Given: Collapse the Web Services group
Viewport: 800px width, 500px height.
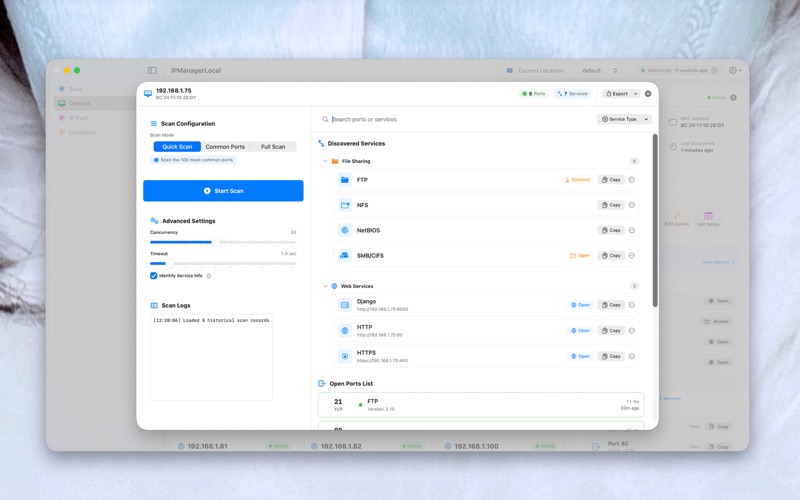Looking at the screenshot, I should 325,286.
